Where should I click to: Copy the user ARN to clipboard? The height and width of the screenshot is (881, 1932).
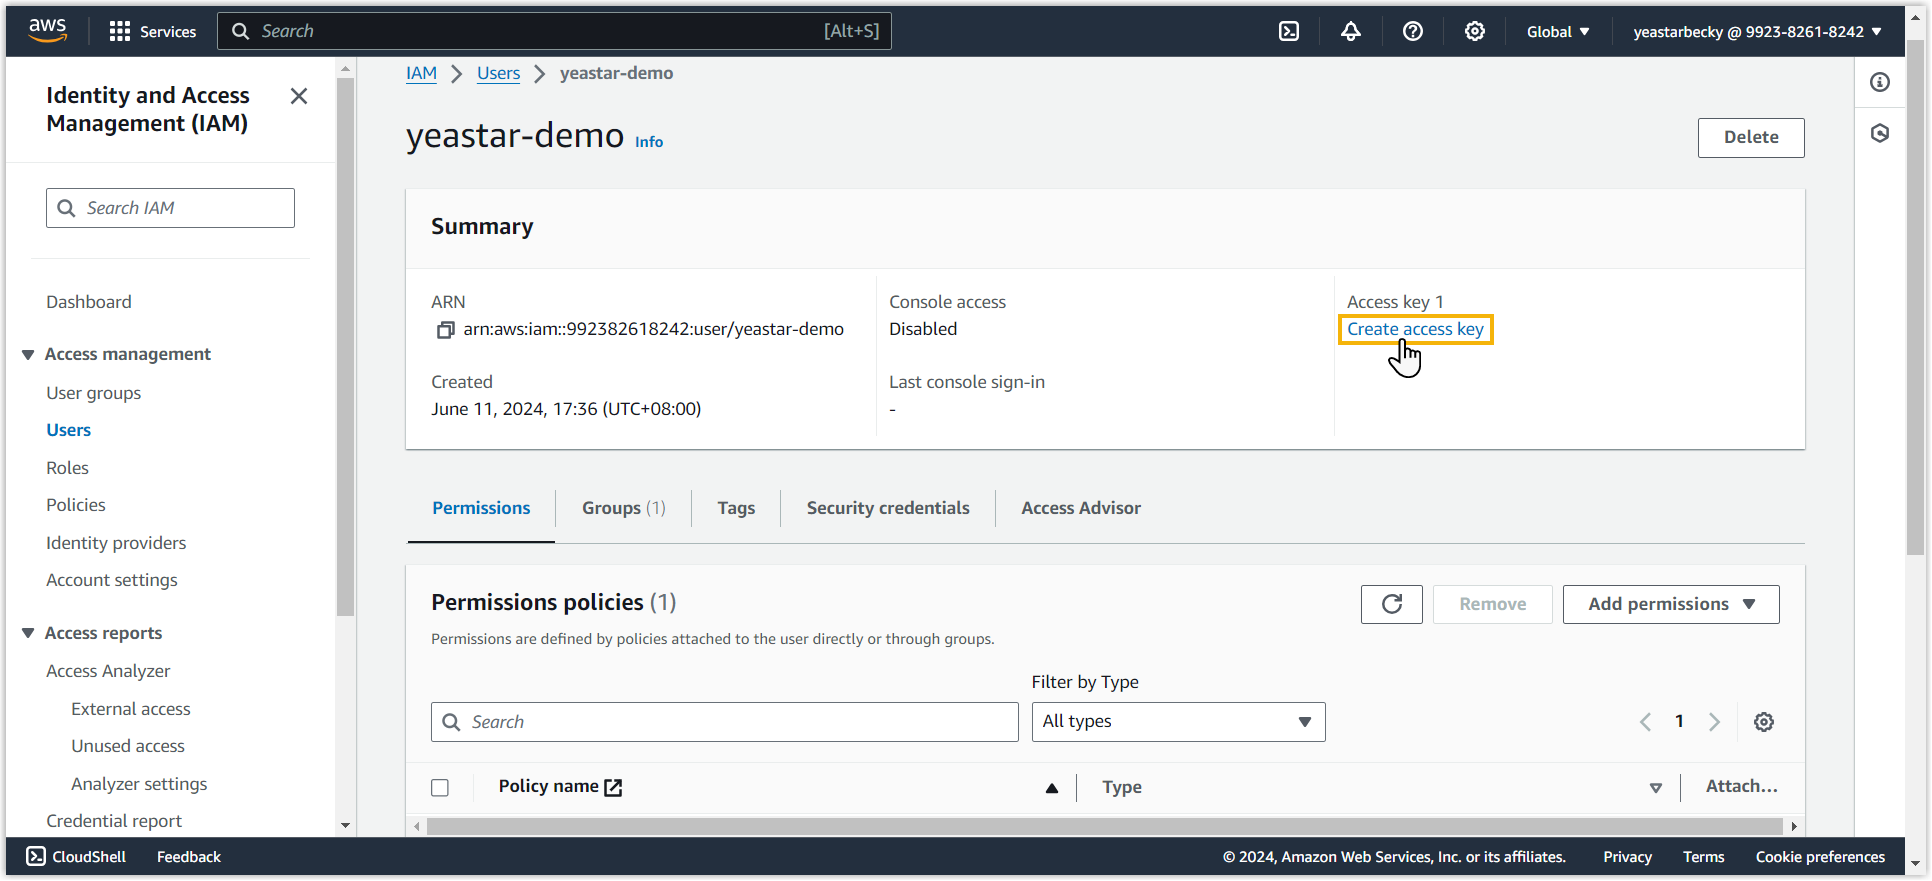(445, 330)
